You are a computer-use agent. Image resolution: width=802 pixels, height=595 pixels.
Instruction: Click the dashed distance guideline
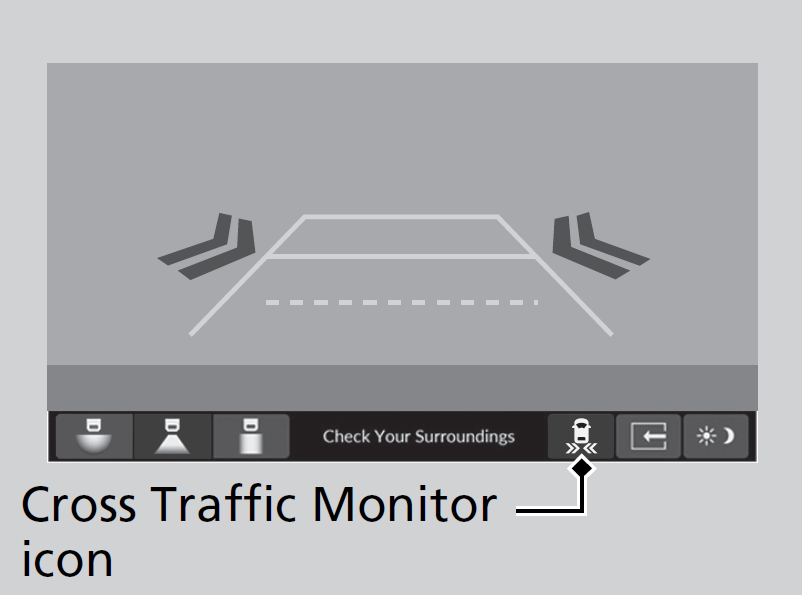(x=402, y=302)
